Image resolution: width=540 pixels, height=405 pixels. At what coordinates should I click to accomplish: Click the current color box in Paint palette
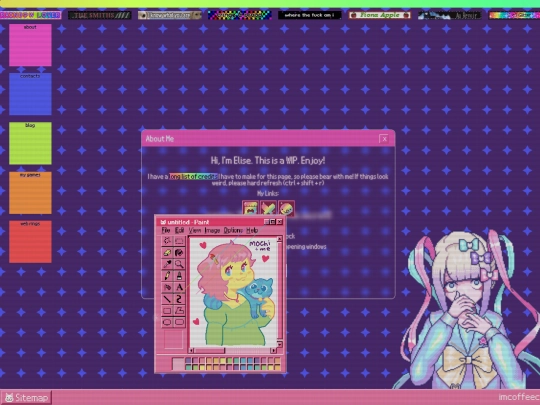[x=178, y=364]
